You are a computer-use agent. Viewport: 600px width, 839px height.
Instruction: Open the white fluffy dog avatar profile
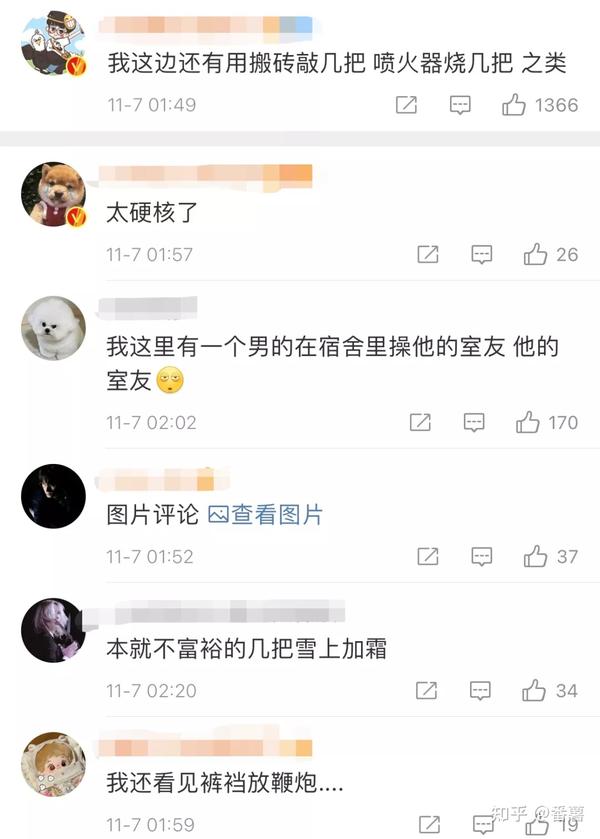pos(54,328)
